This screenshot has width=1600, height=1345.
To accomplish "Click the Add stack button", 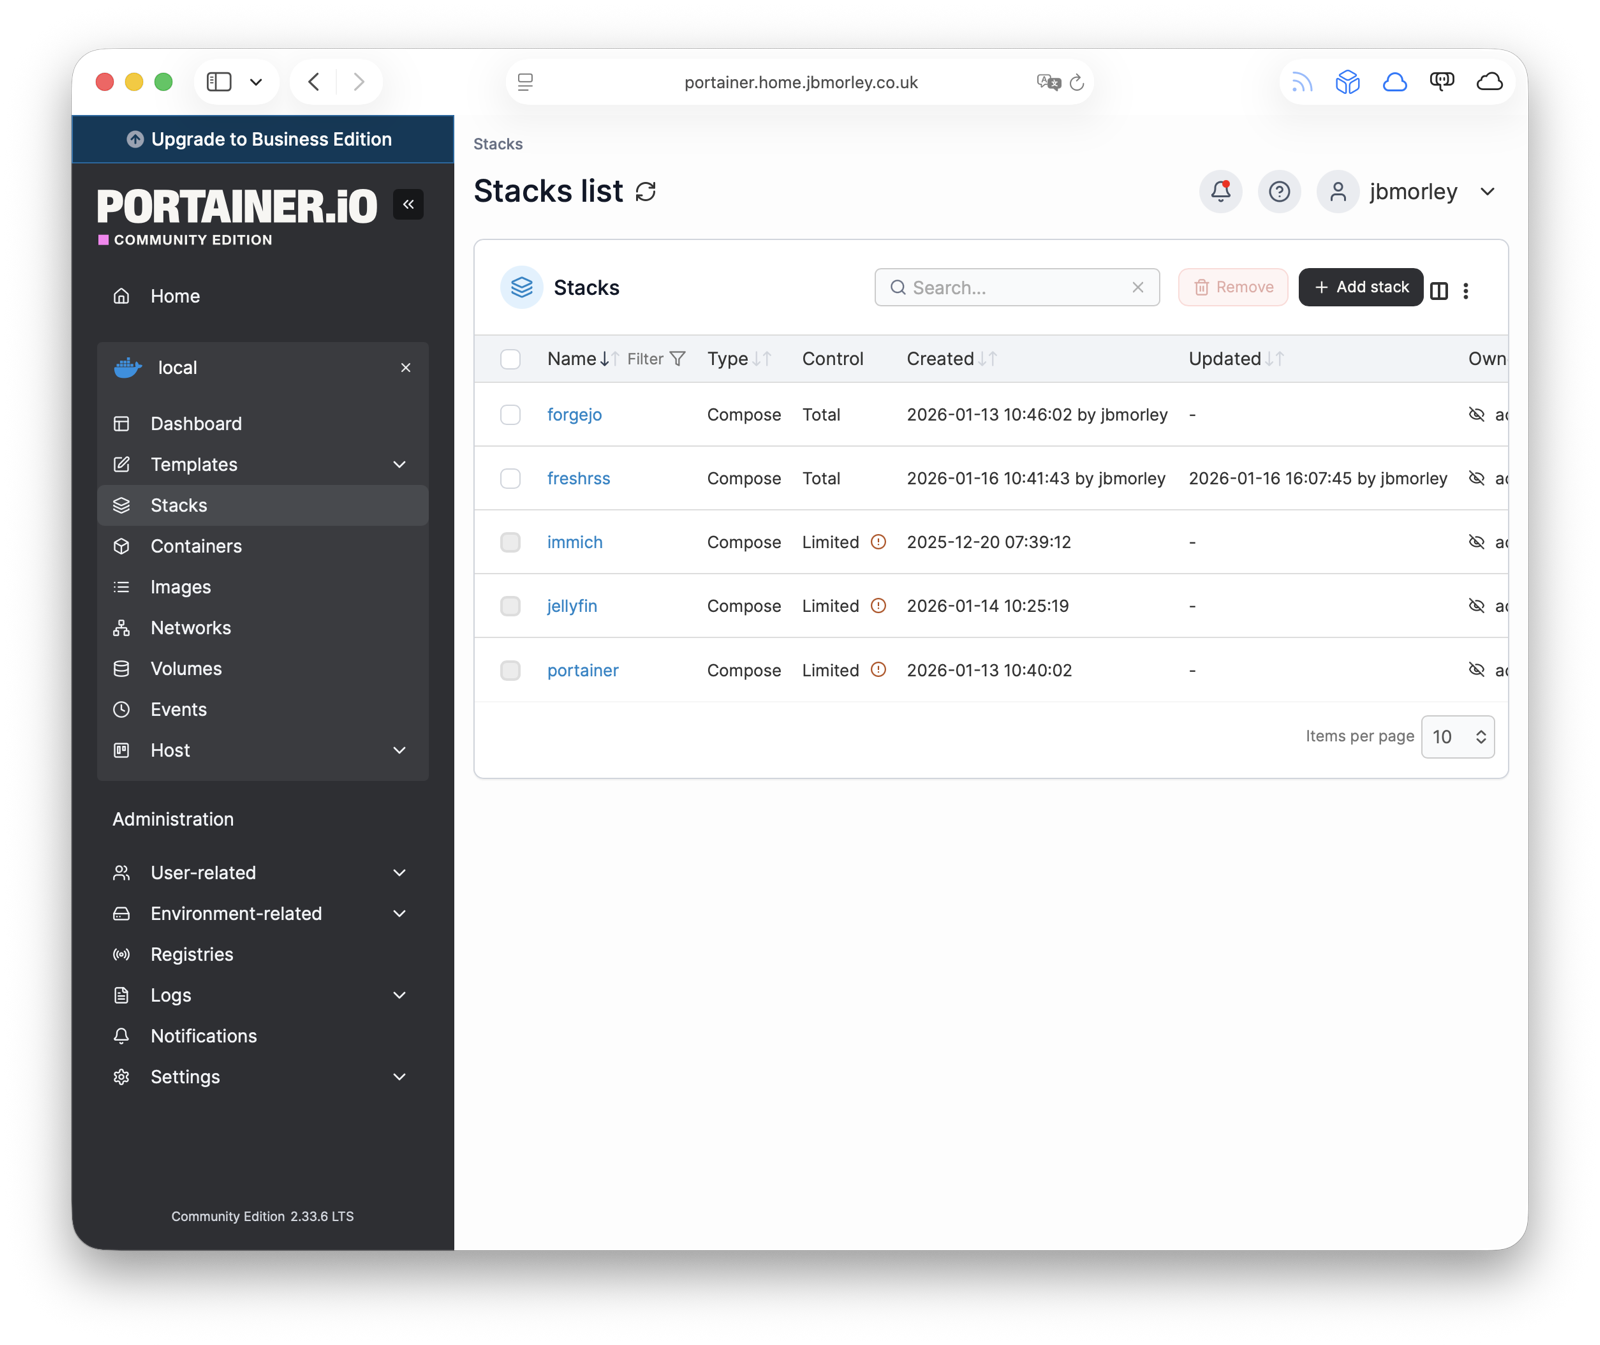I will pos(1360,287).
